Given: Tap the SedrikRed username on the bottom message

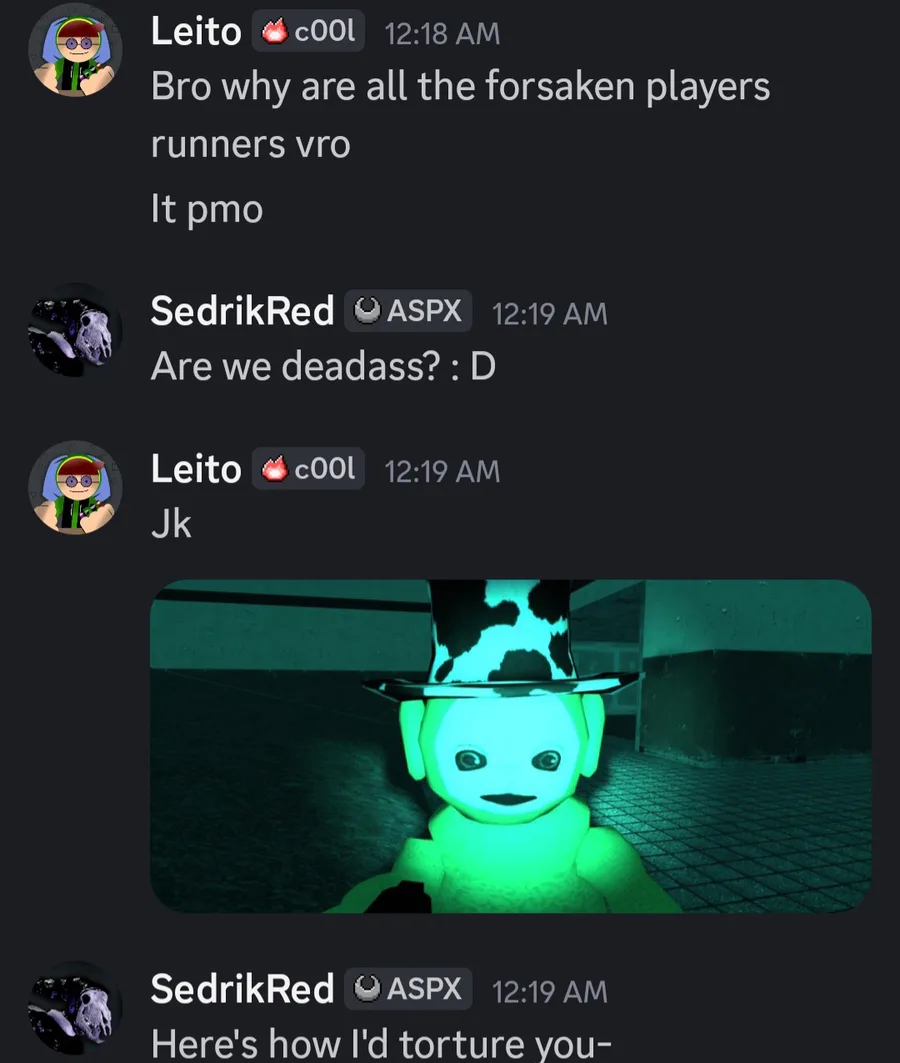Looking at the screenshot, I should coord(242,989).
